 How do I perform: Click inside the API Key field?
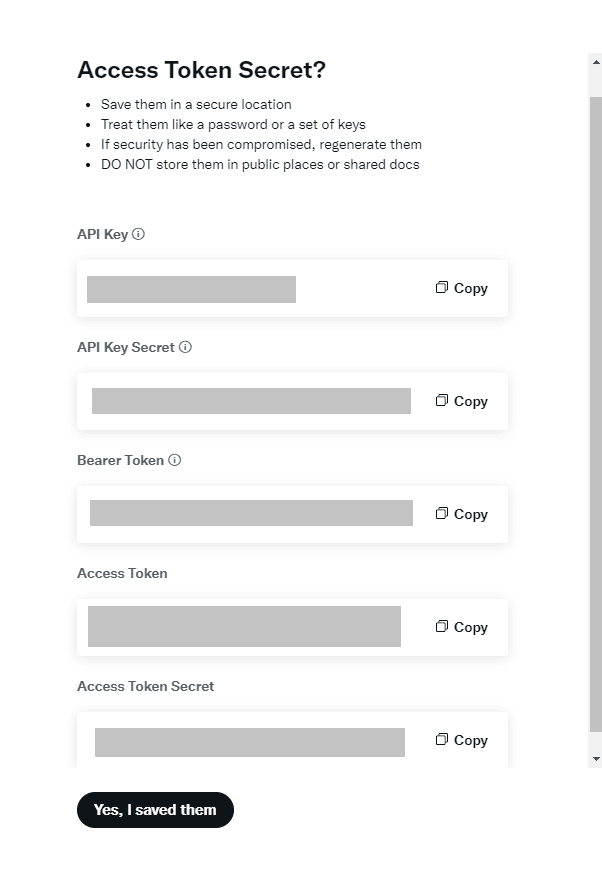tap(292, 288)
